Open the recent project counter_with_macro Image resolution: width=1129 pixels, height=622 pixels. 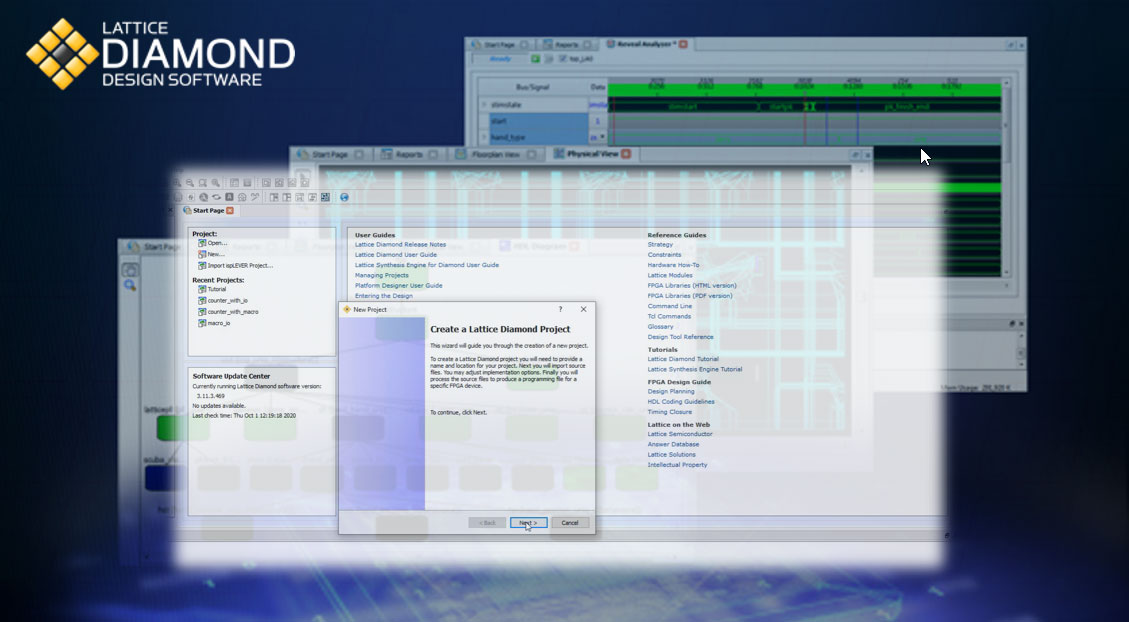pos(233,312)
